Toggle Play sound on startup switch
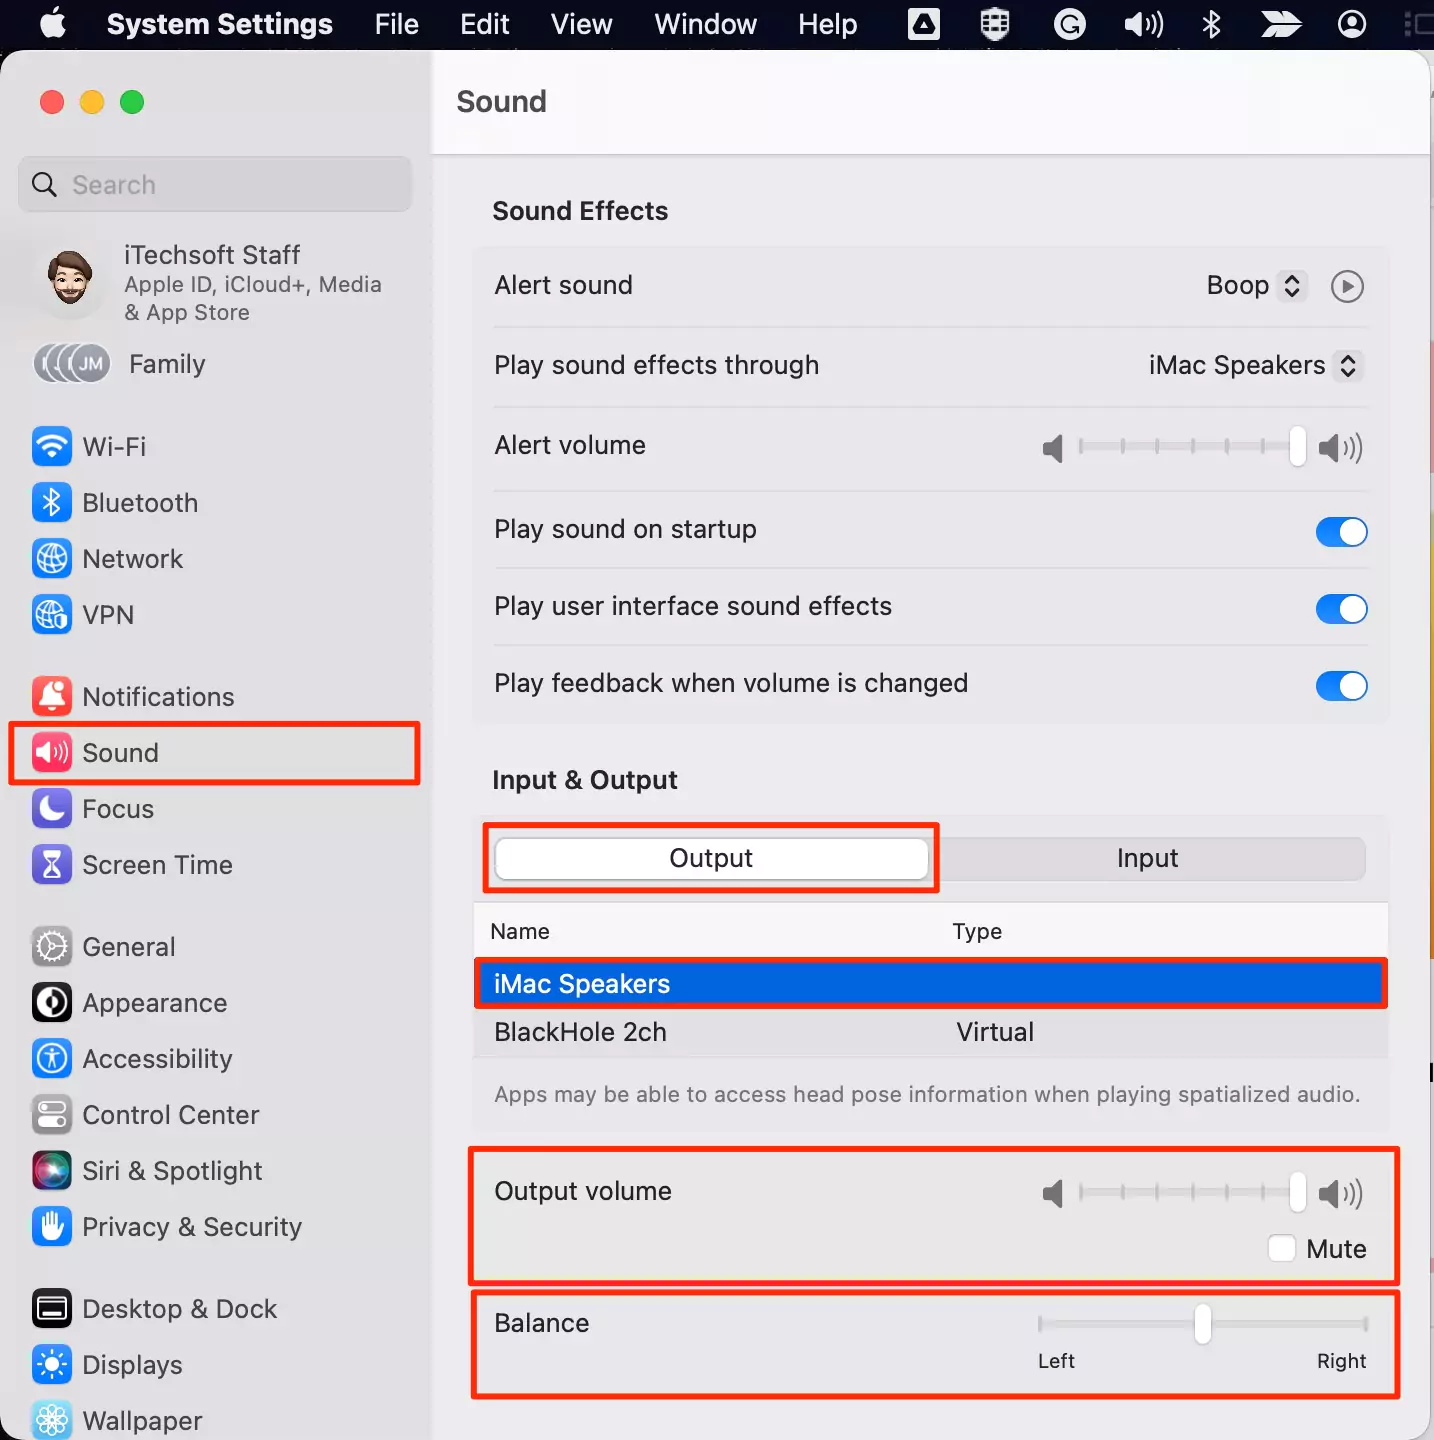 (1341, 531)
